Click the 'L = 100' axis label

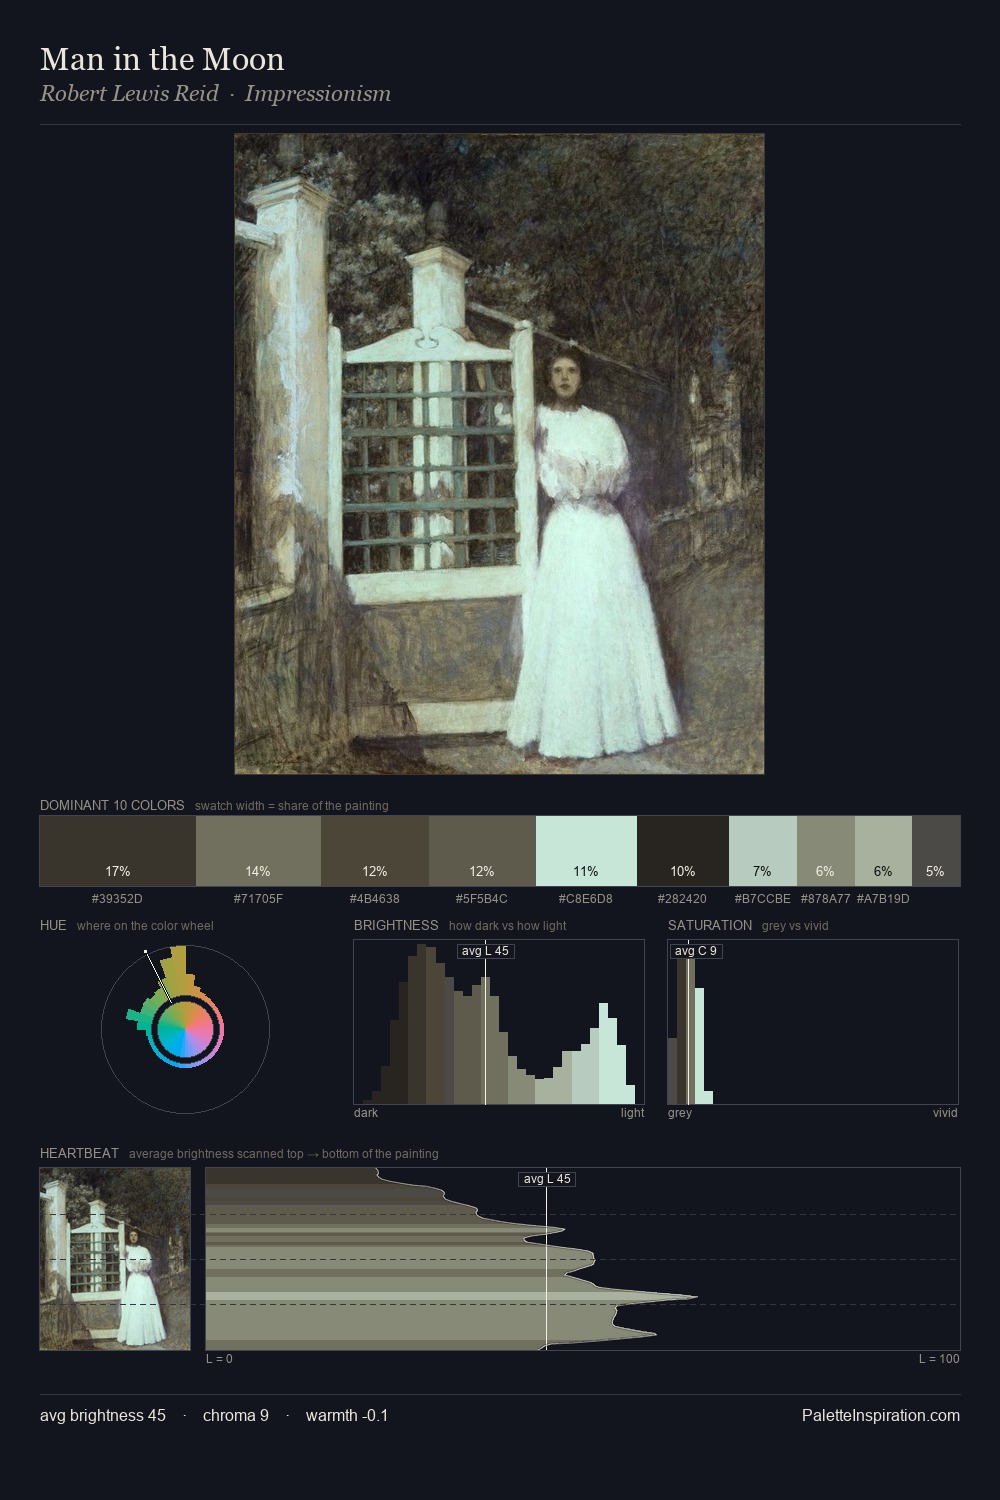point(939,1359)
